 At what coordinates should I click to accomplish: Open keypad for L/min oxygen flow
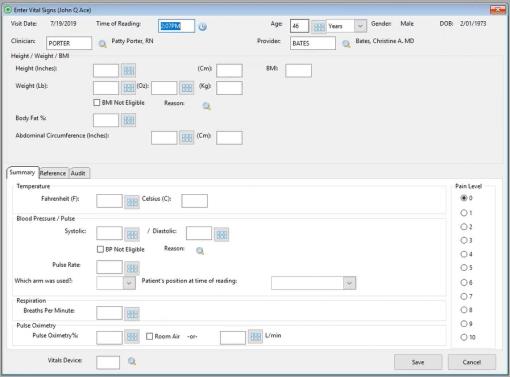point(256,336)
